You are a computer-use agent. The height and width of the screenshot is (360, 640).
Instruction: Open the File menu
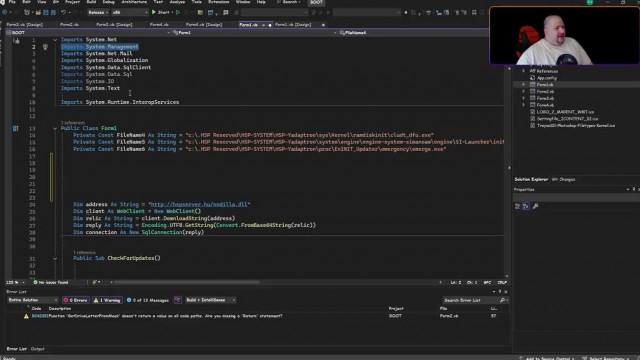(x=12, y=2)
